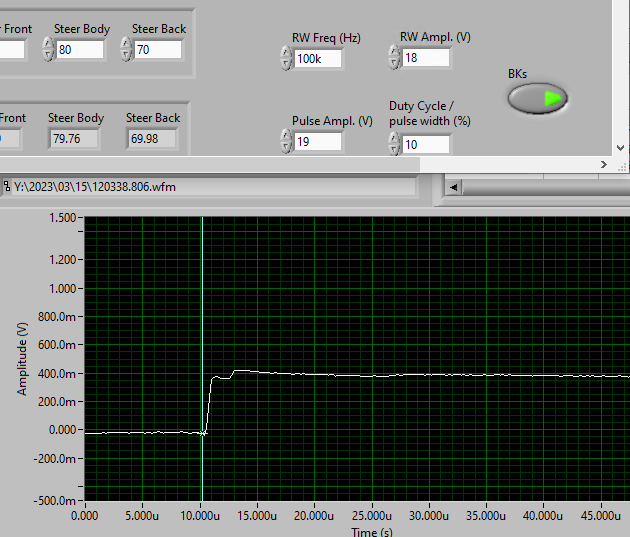Decrement the upper Steer Body value
Screen dimensions: 630x537
point(48,55)
